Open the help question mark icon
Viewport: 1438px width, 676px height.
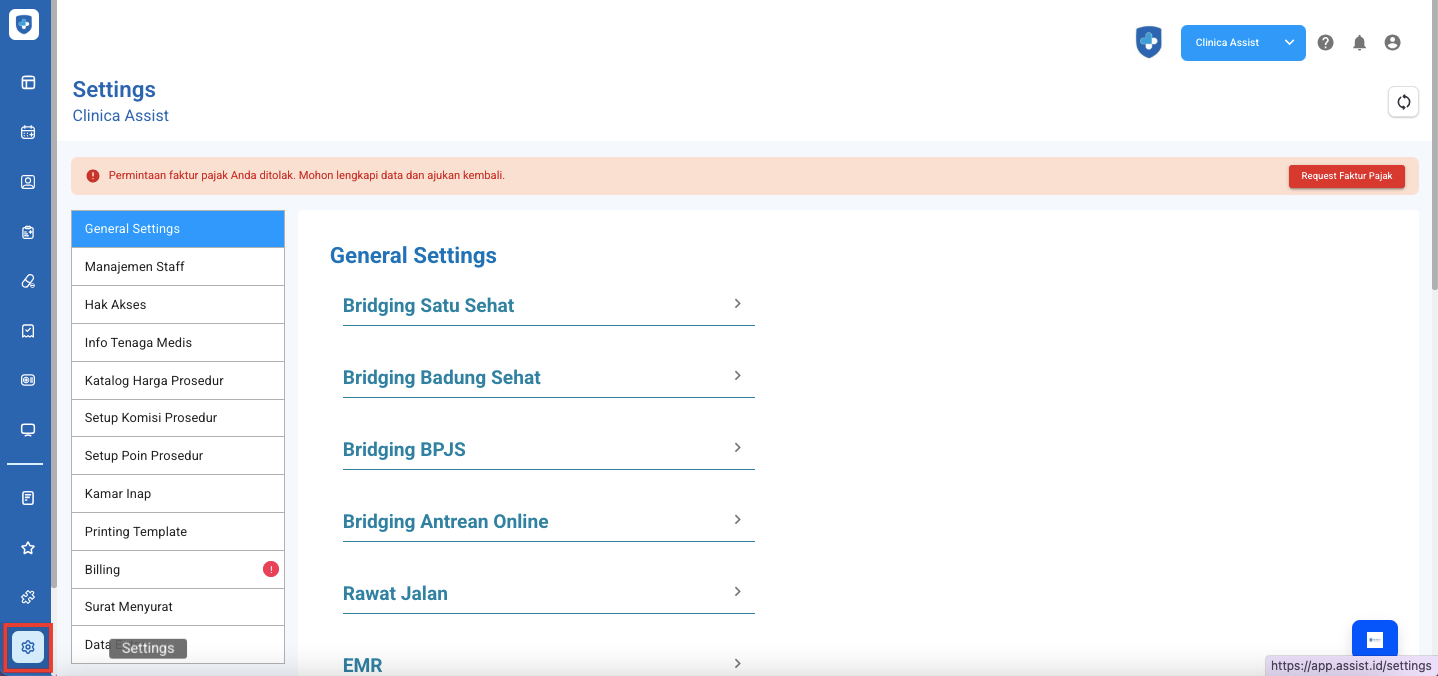pos(1325,43)
